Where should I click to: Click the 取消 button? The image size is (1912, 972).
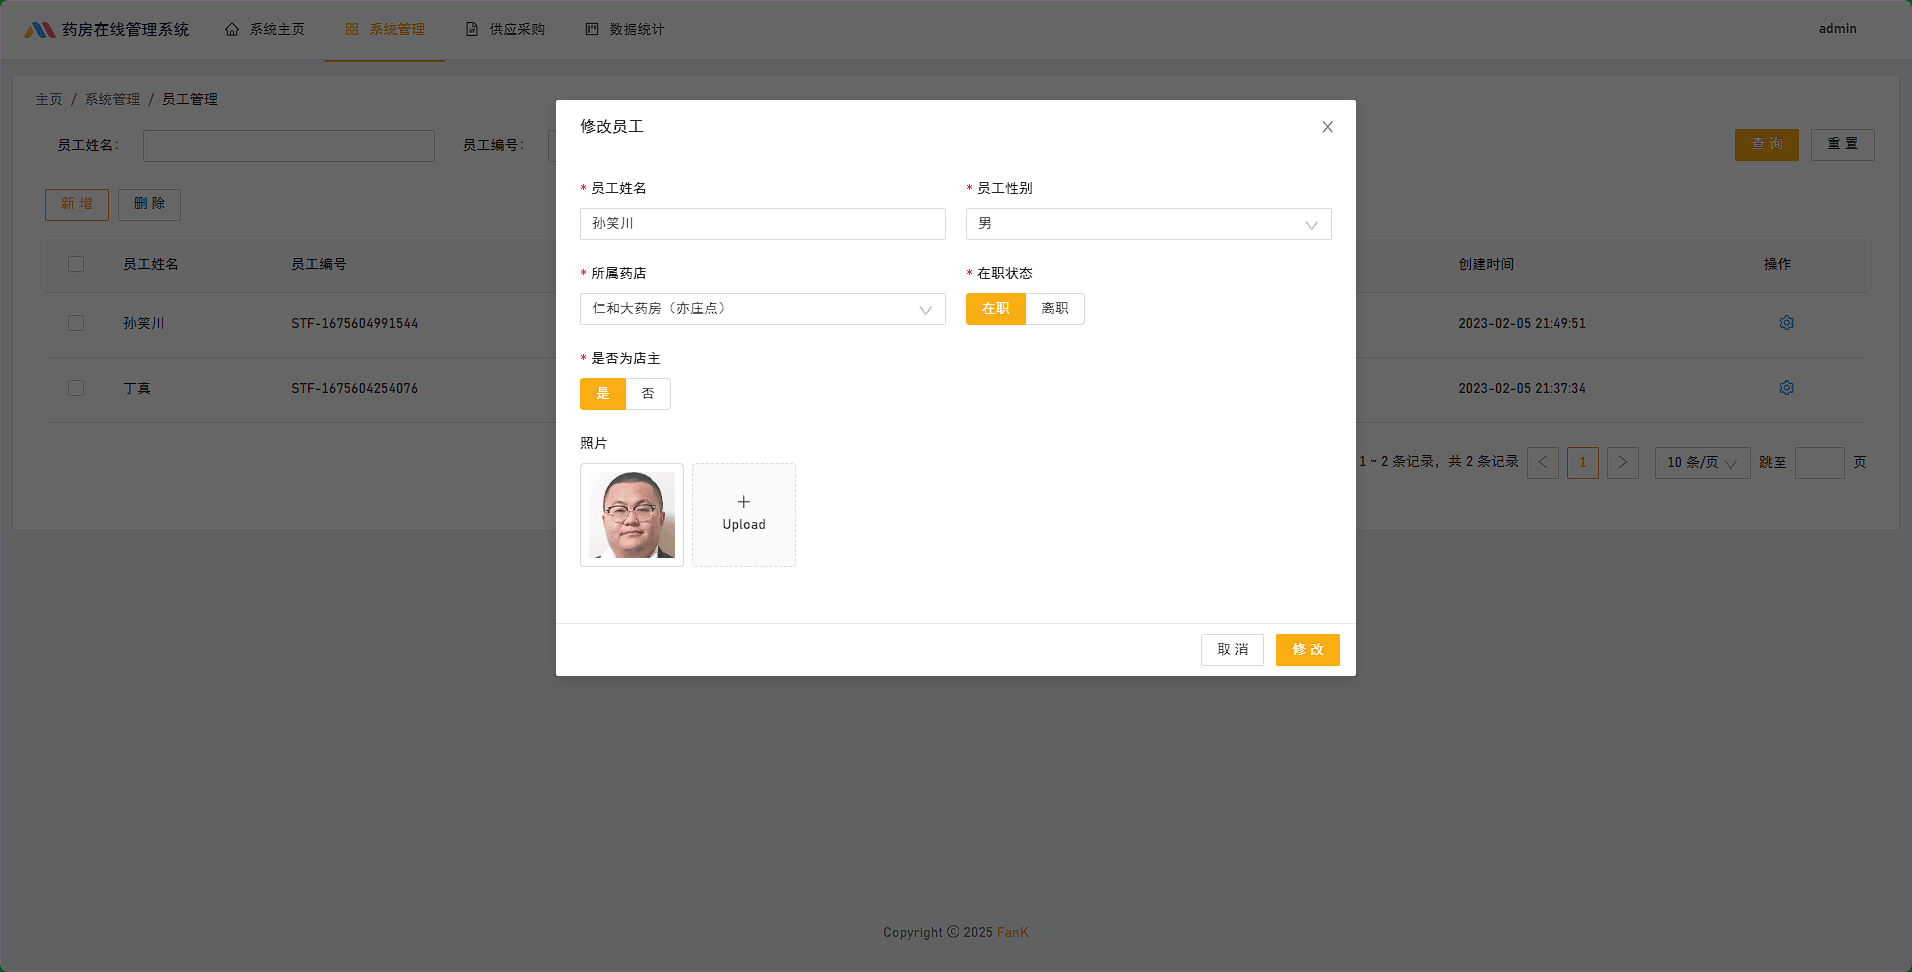coord(1232,650)
